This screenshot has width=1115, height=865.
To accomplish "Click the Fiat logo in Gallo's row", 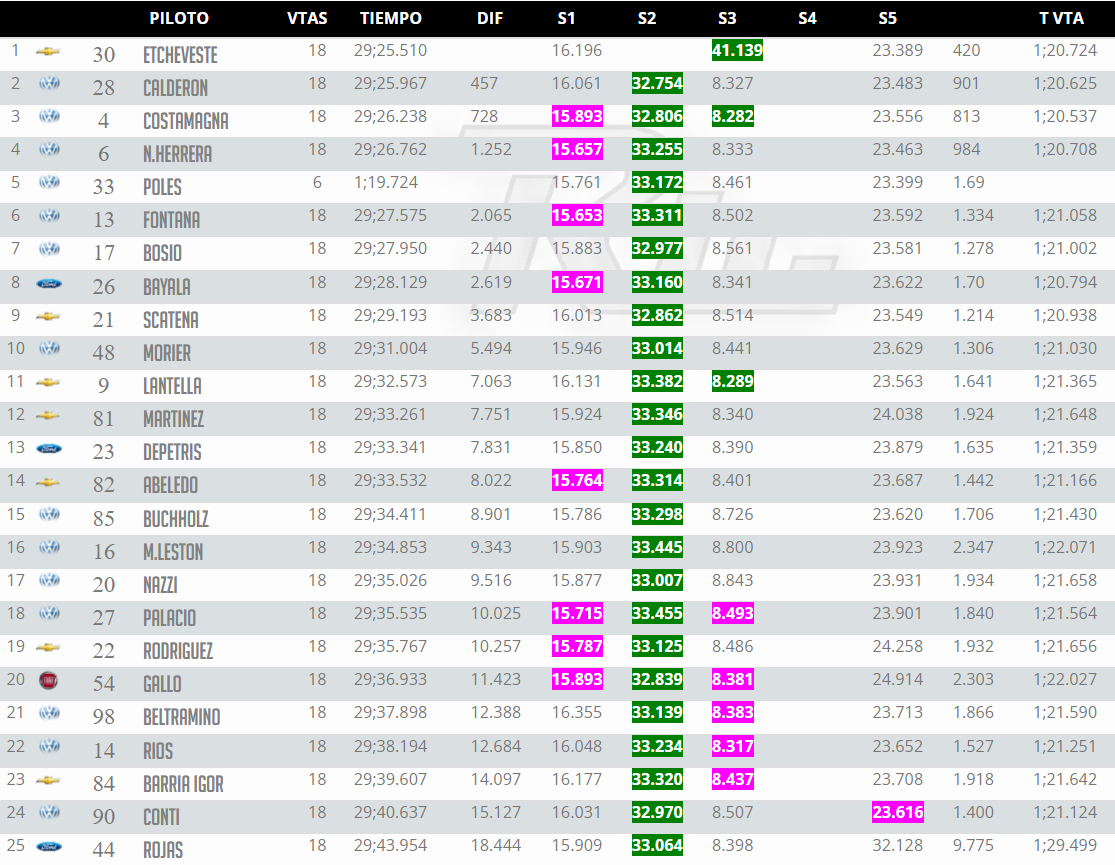I will click(48, 680).
